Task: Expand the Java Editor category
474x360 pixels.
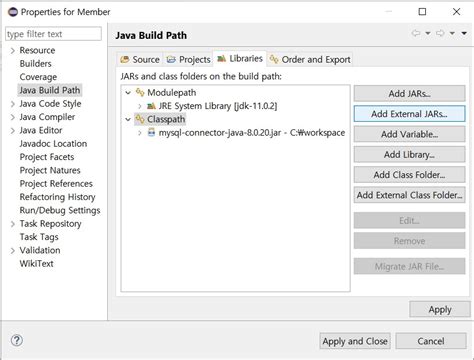Action: [13, 131]
